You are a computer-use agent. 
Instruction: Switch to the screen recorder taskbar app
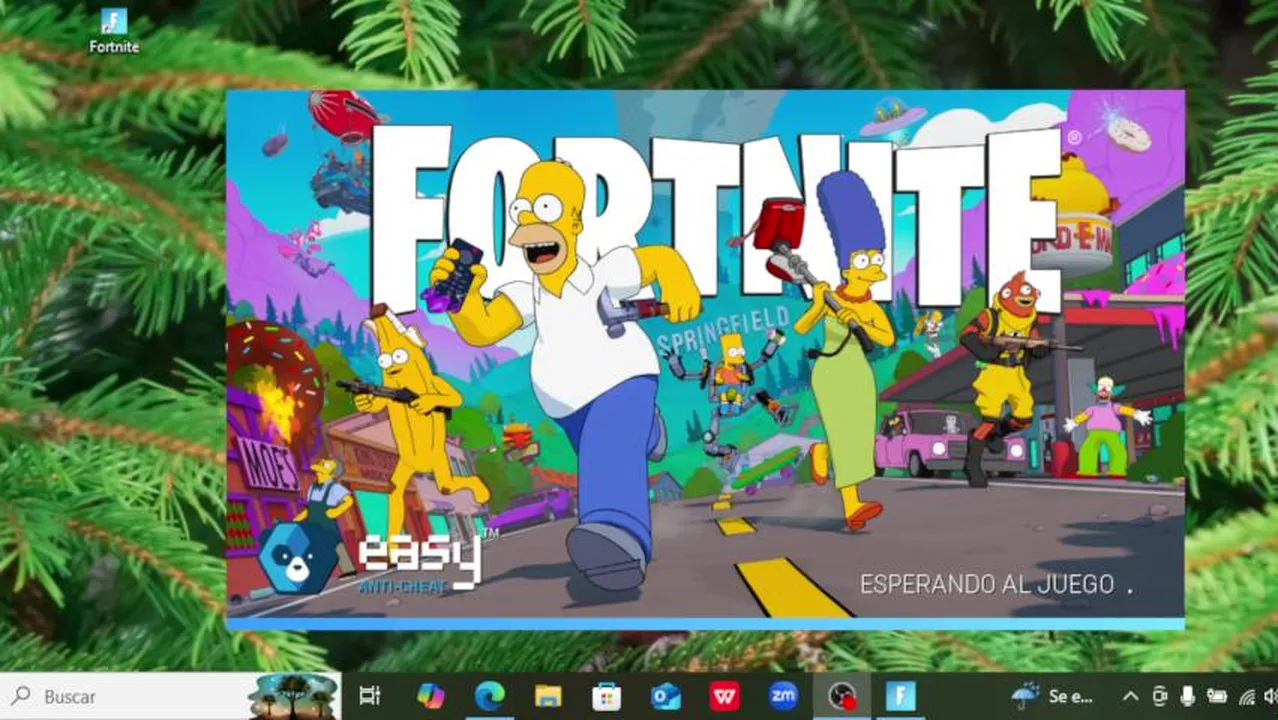click(842, 697)
